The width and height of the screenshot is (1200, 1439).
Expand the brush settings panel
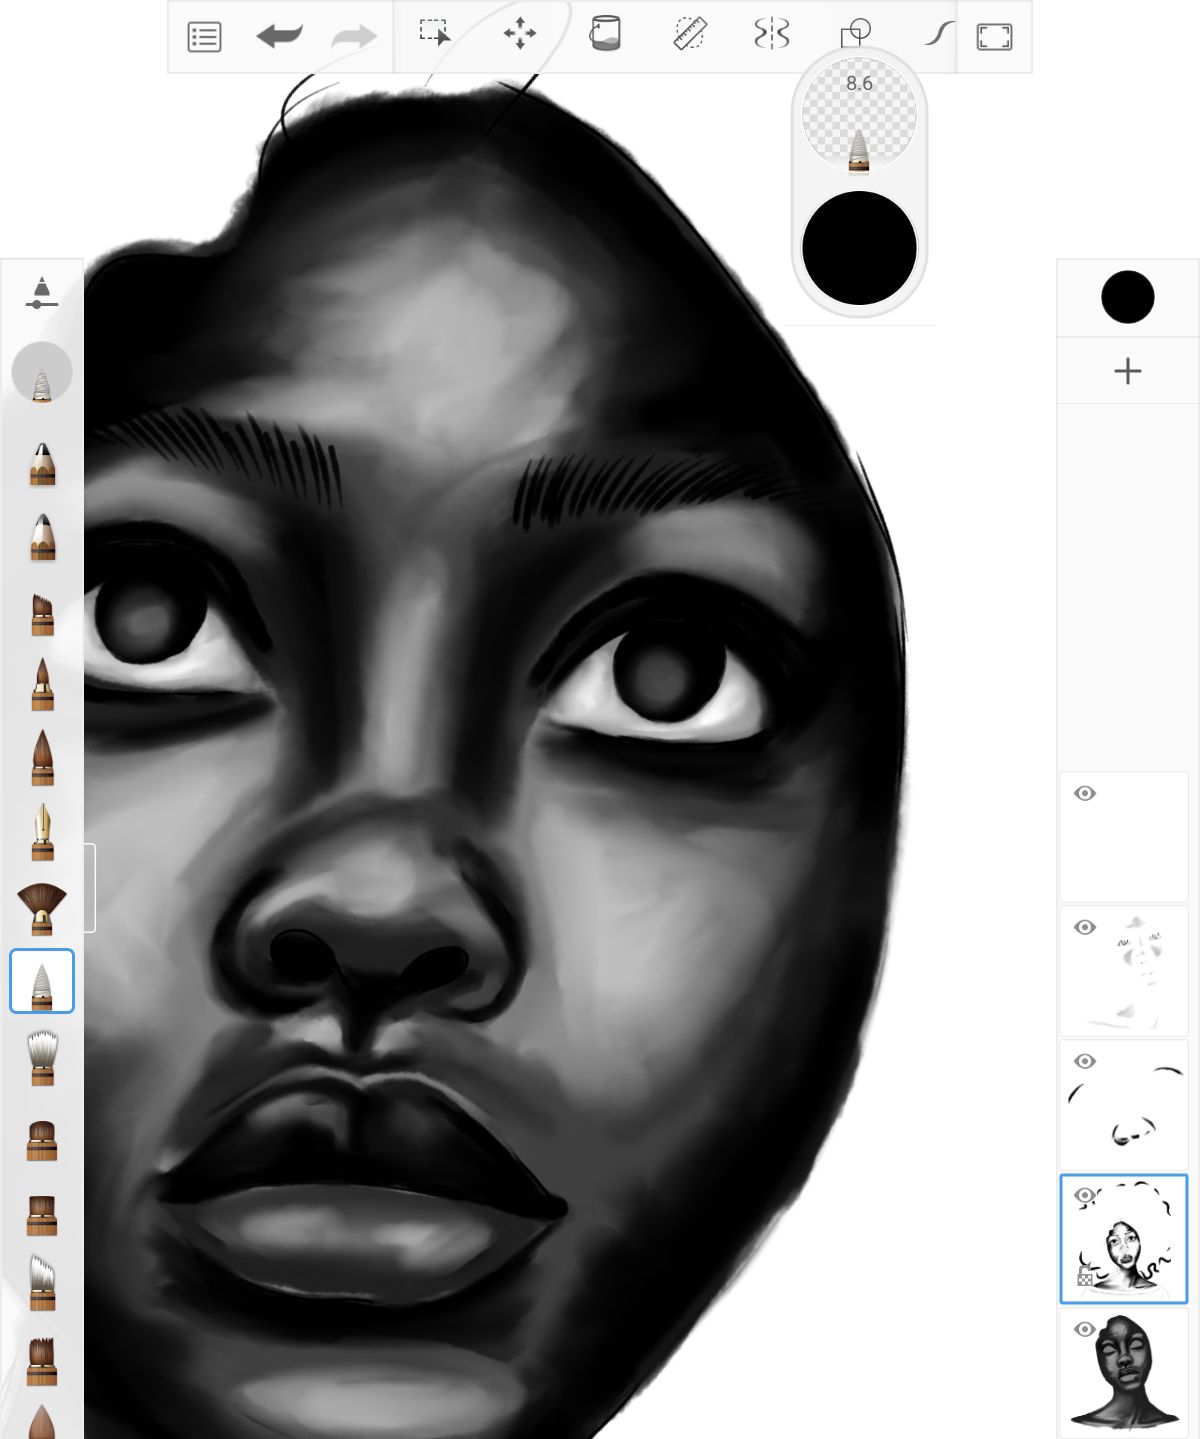[40, 293]
